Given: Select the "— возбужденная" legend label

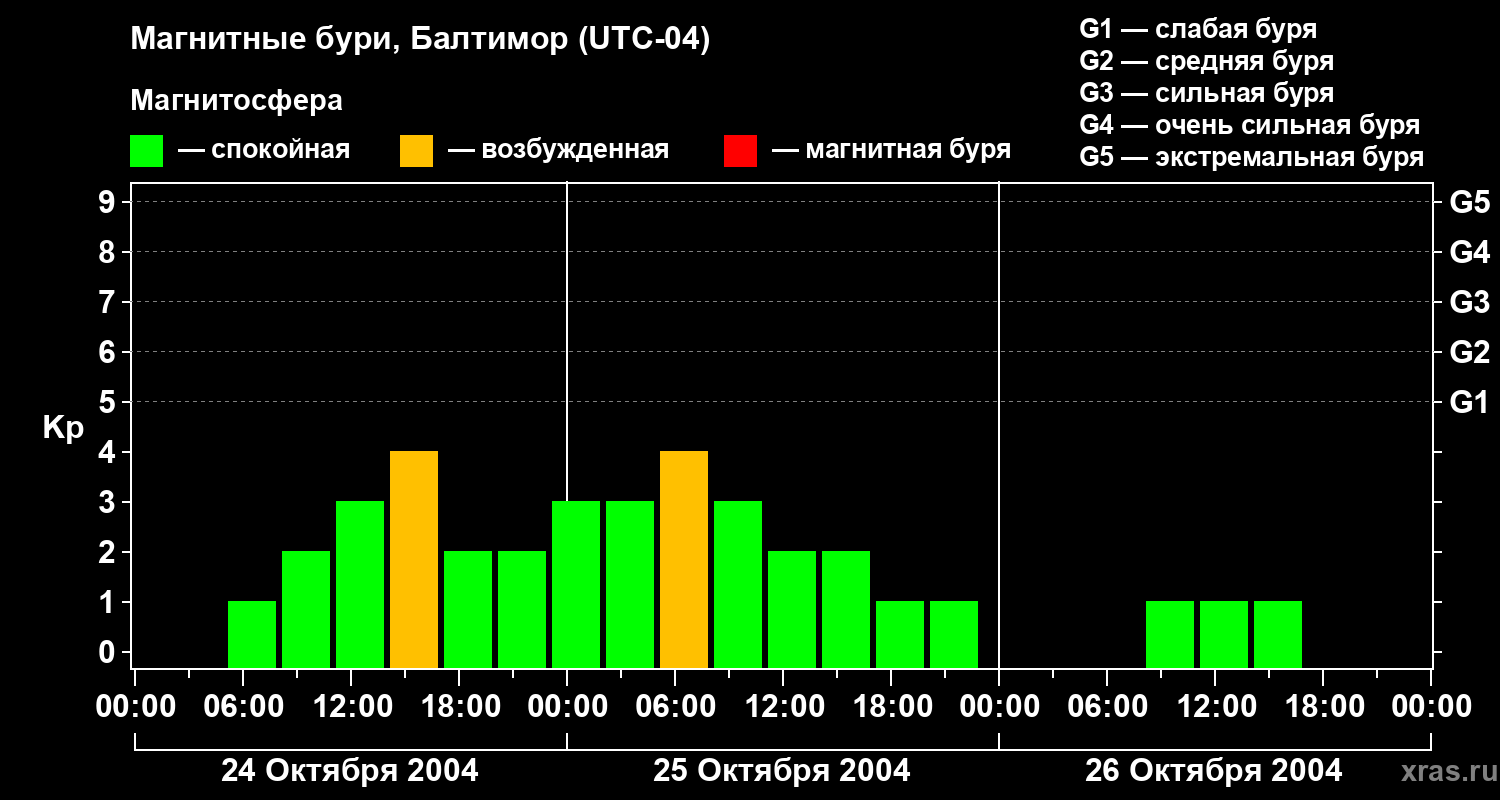Looking at the screenshot, I should (558, 150).
